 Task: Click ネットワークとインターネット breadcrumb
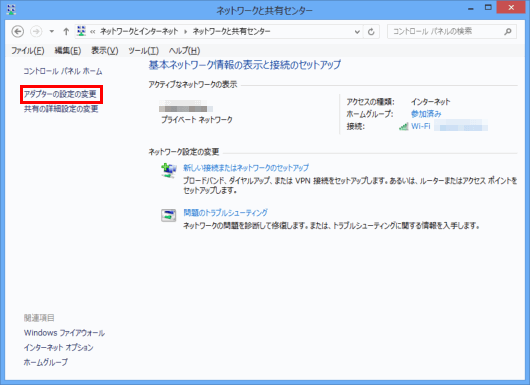(x=139, y=31)
